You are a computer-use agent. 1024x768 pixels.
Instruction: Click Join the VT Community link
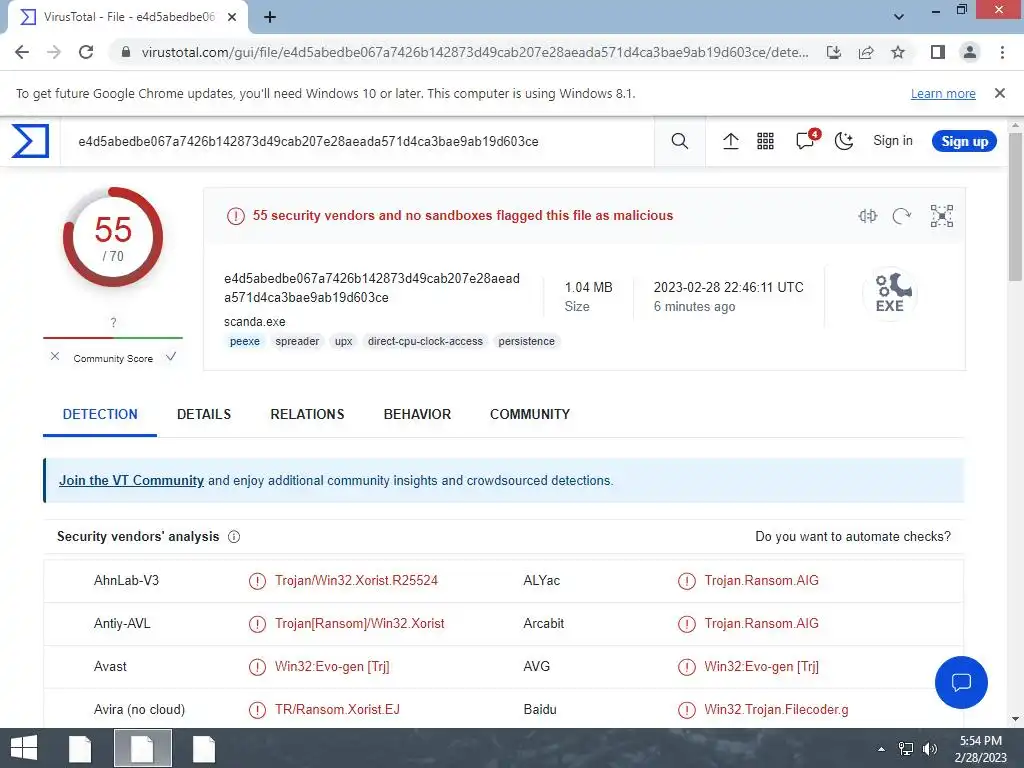131,481
